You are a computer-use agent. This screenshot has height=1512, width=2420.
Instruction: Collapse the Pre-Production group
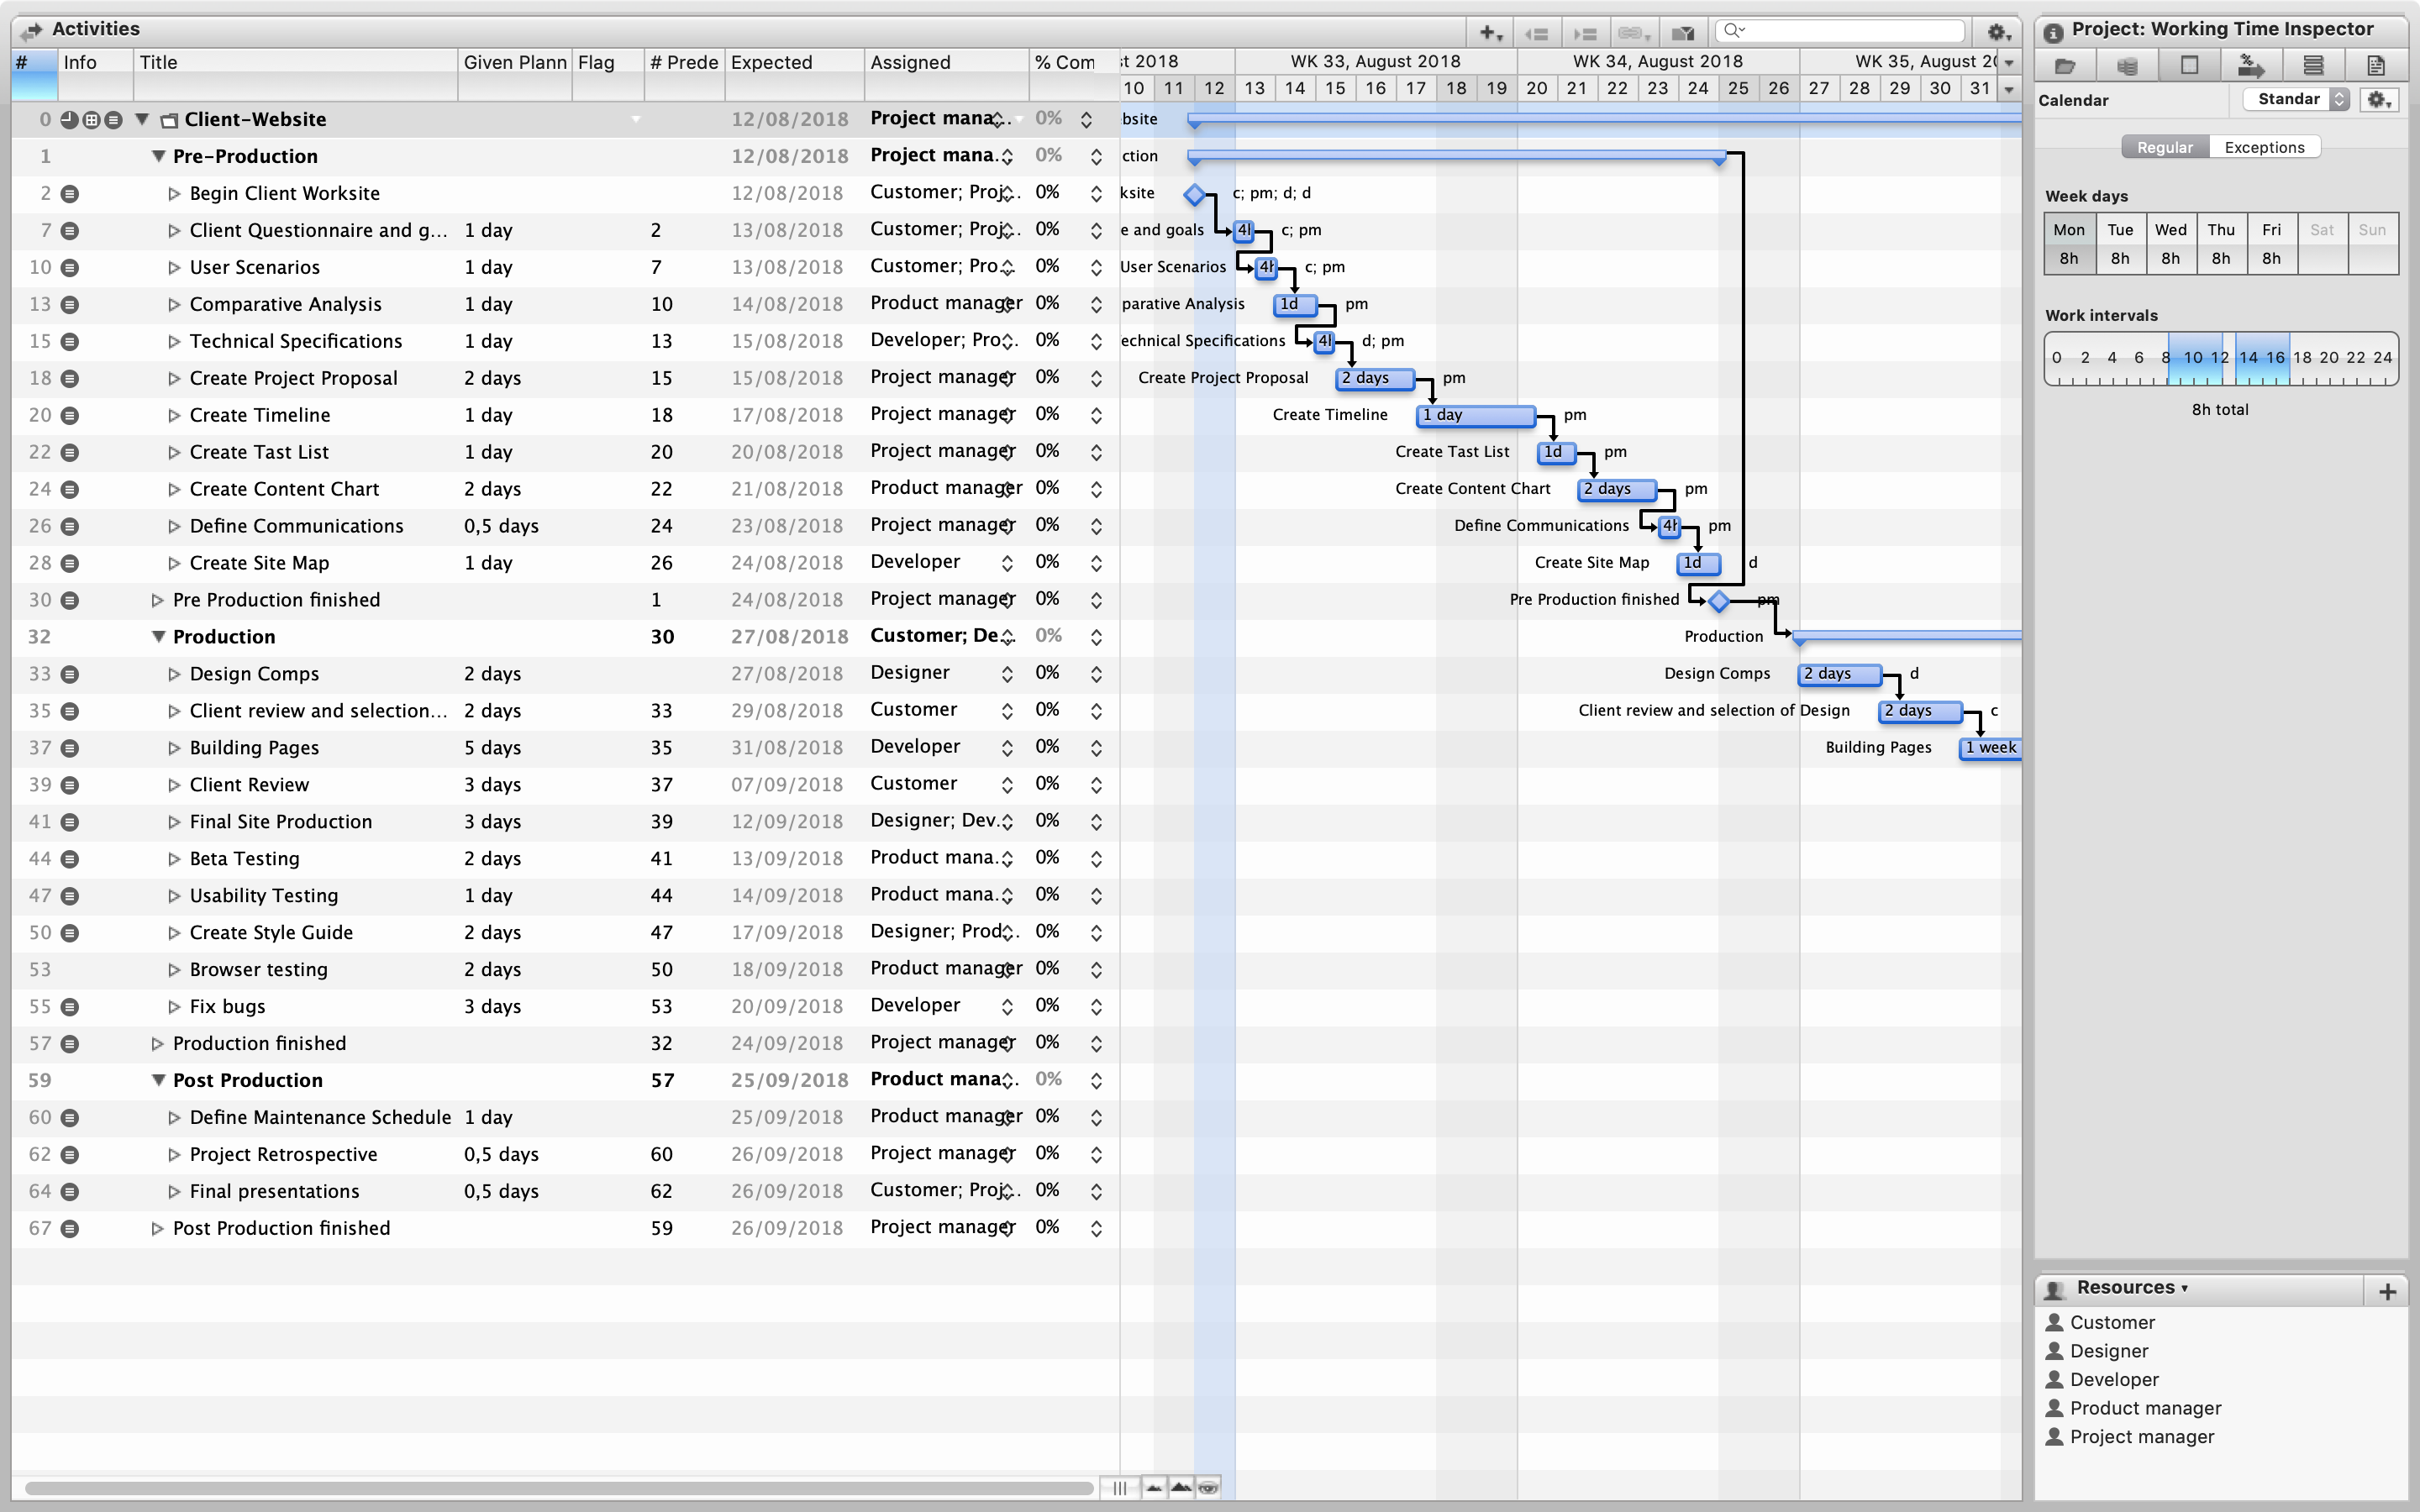(158, 156)
